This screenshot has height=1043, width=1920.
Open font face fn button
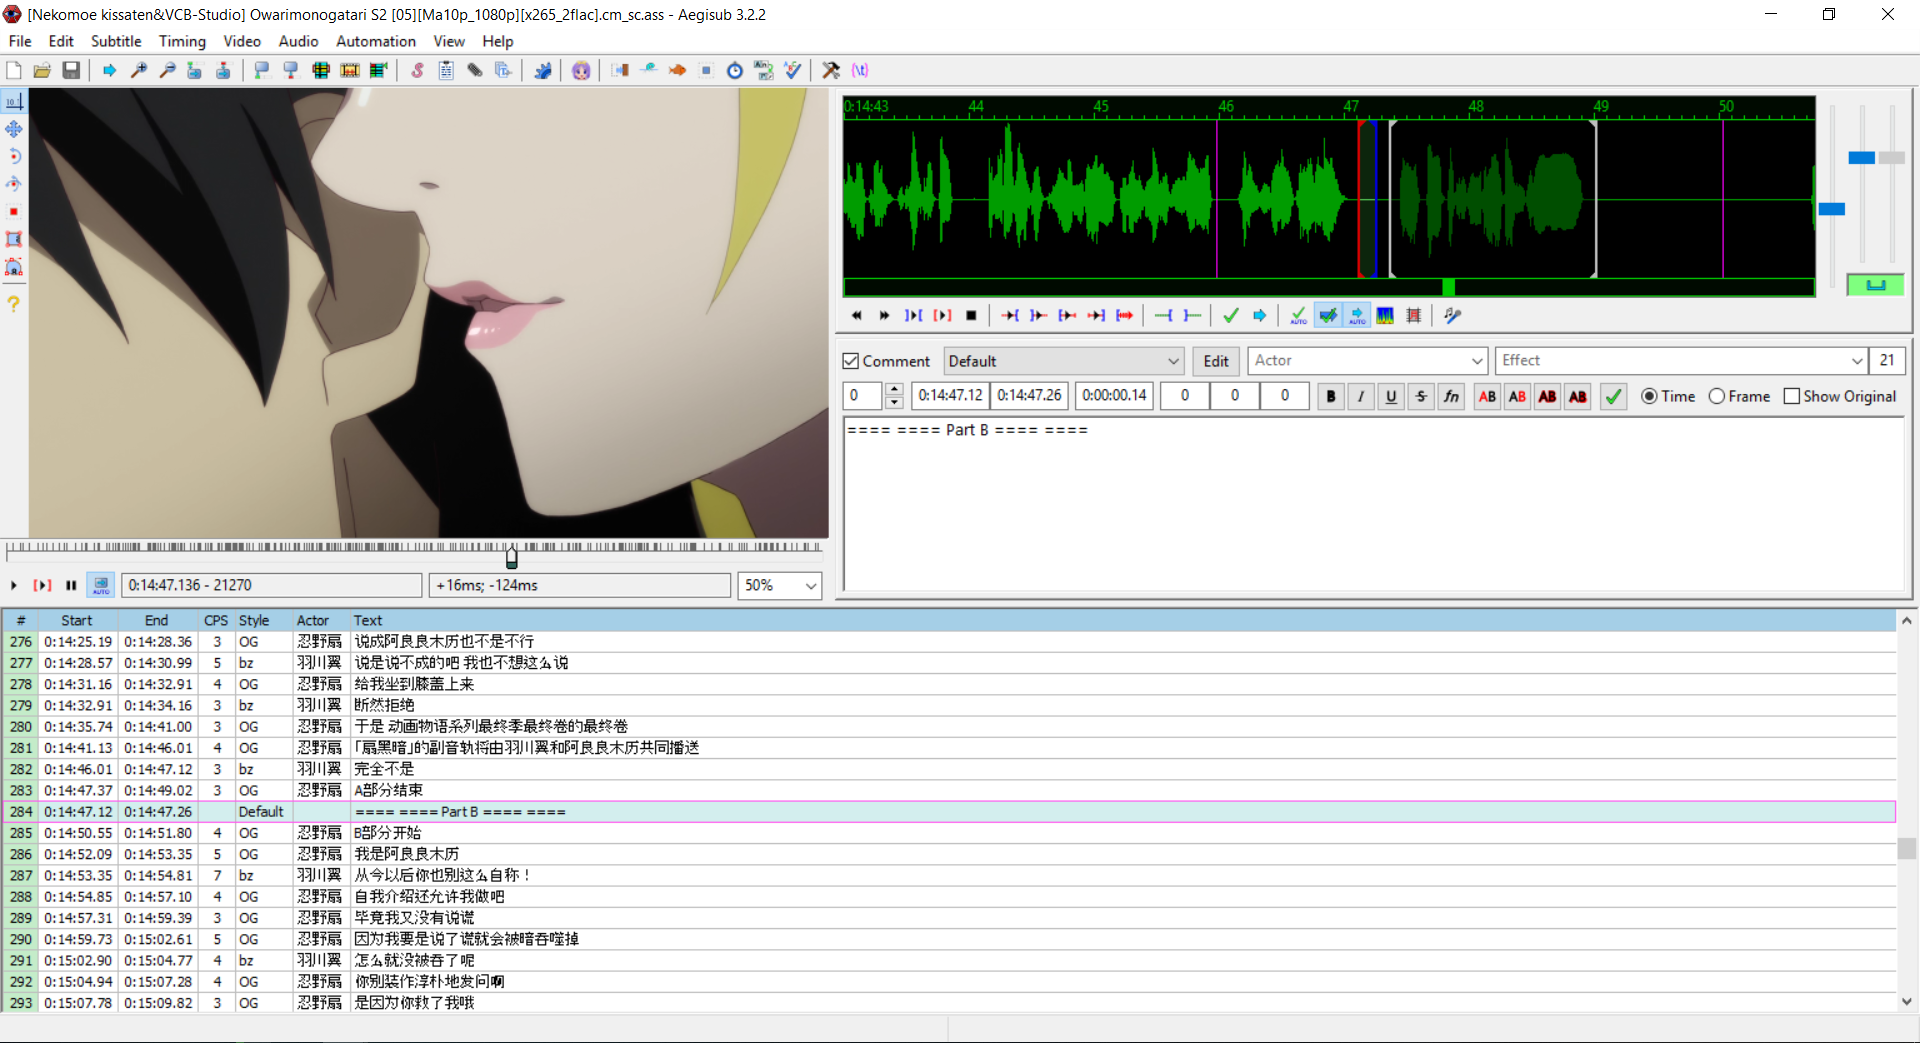pyautogui.click(x=1451, y=396)
